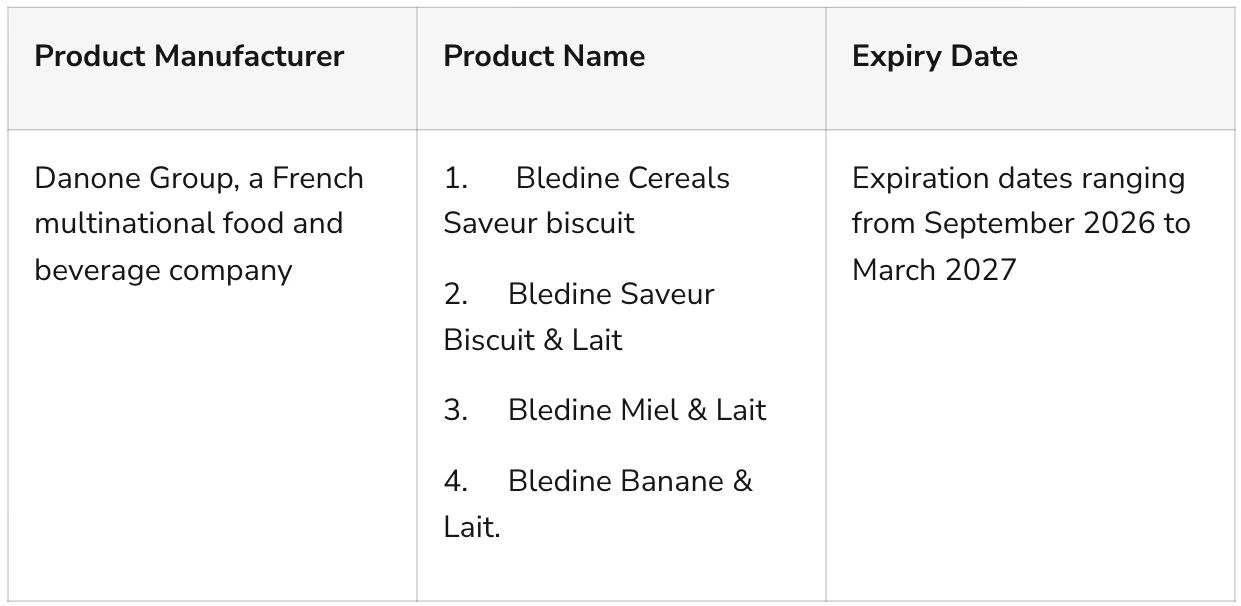Click the text "beverage company"
This screenshot has height=606, width=1241.
(x=163, y=270)
